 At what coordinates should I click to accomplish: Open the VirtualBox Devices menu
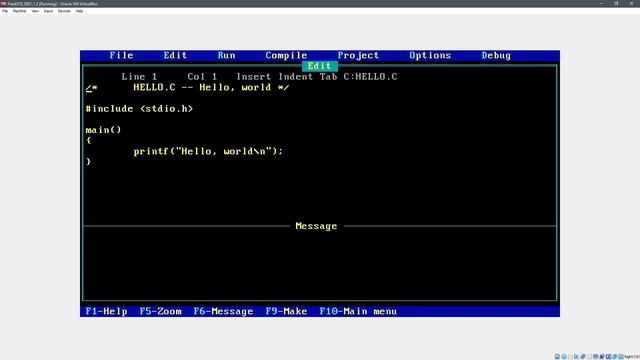coord(64,11)
